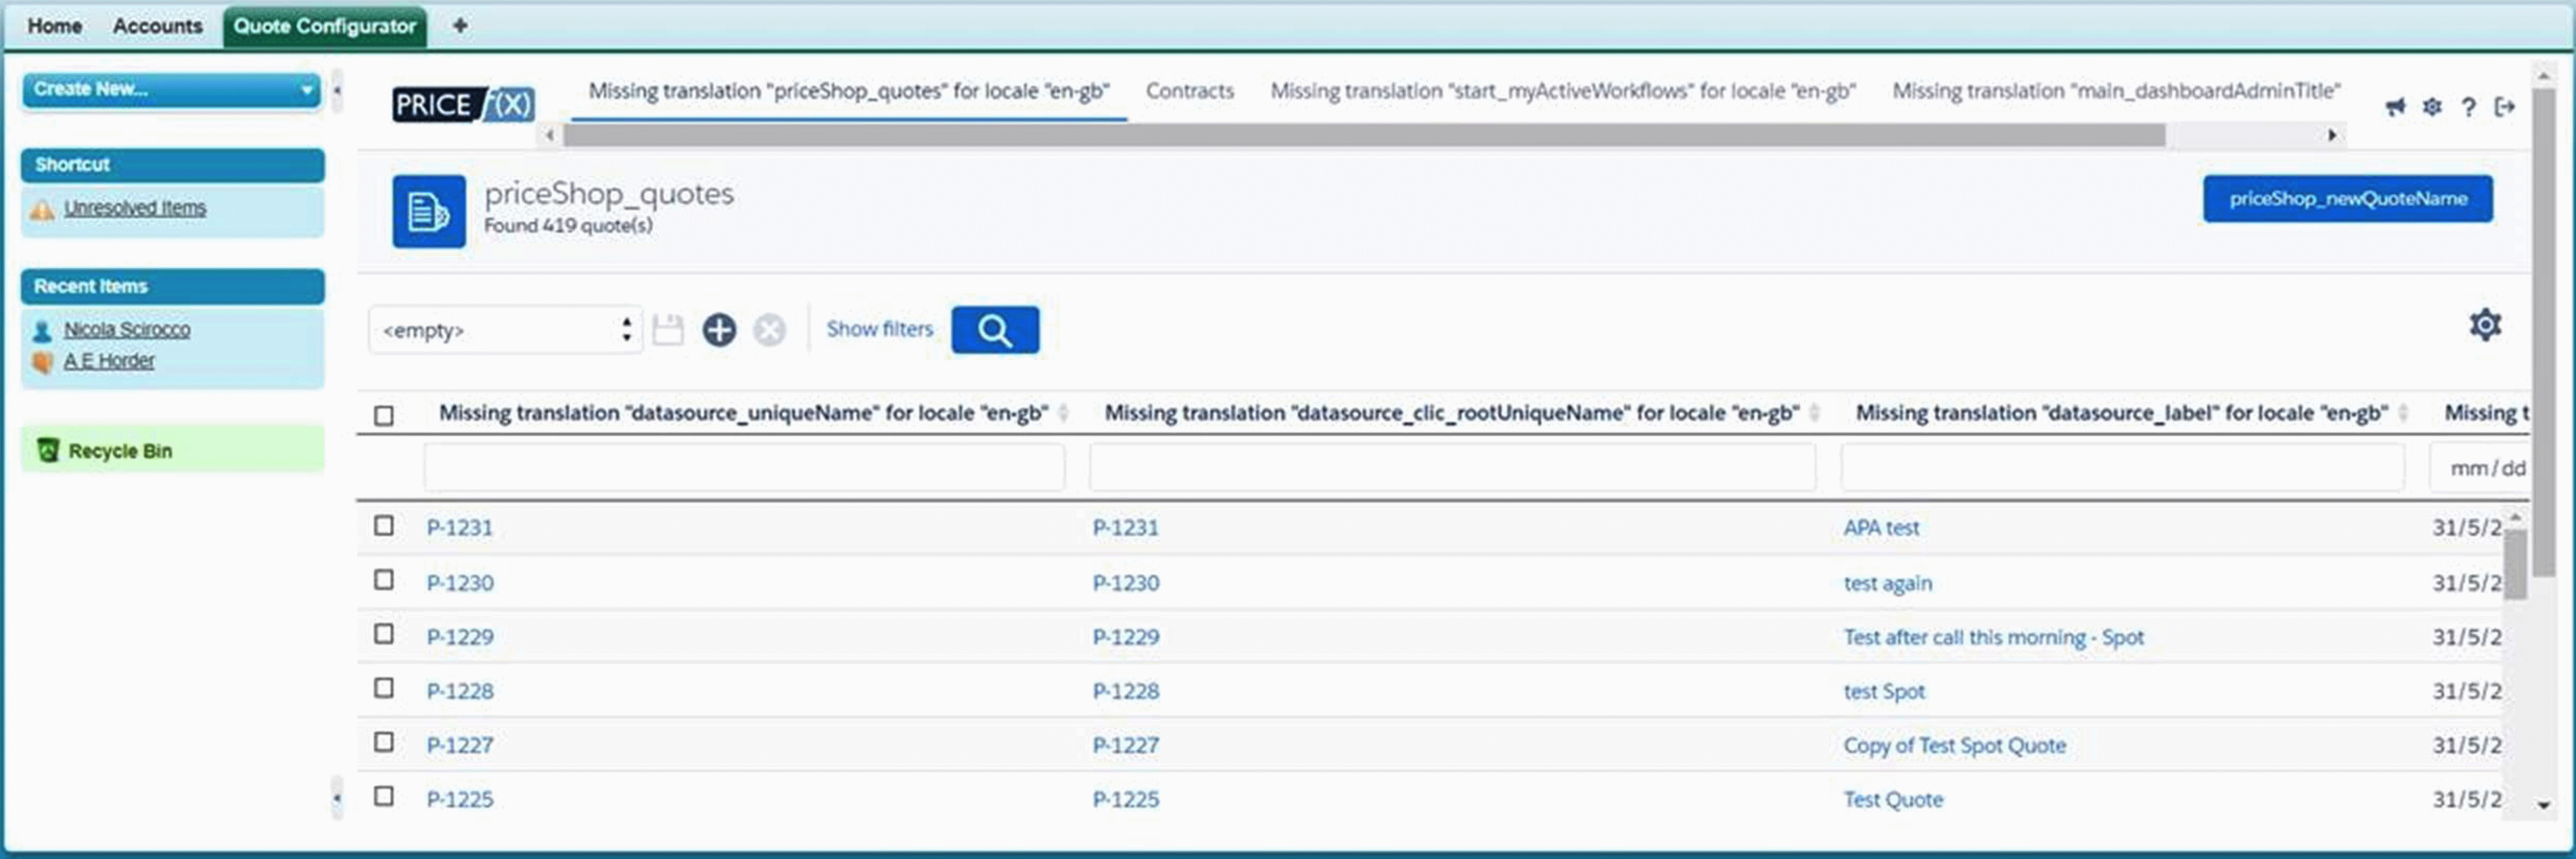
Task: Open the help question mark icon
Action: pyautogui.click(x=2468, y=107)
